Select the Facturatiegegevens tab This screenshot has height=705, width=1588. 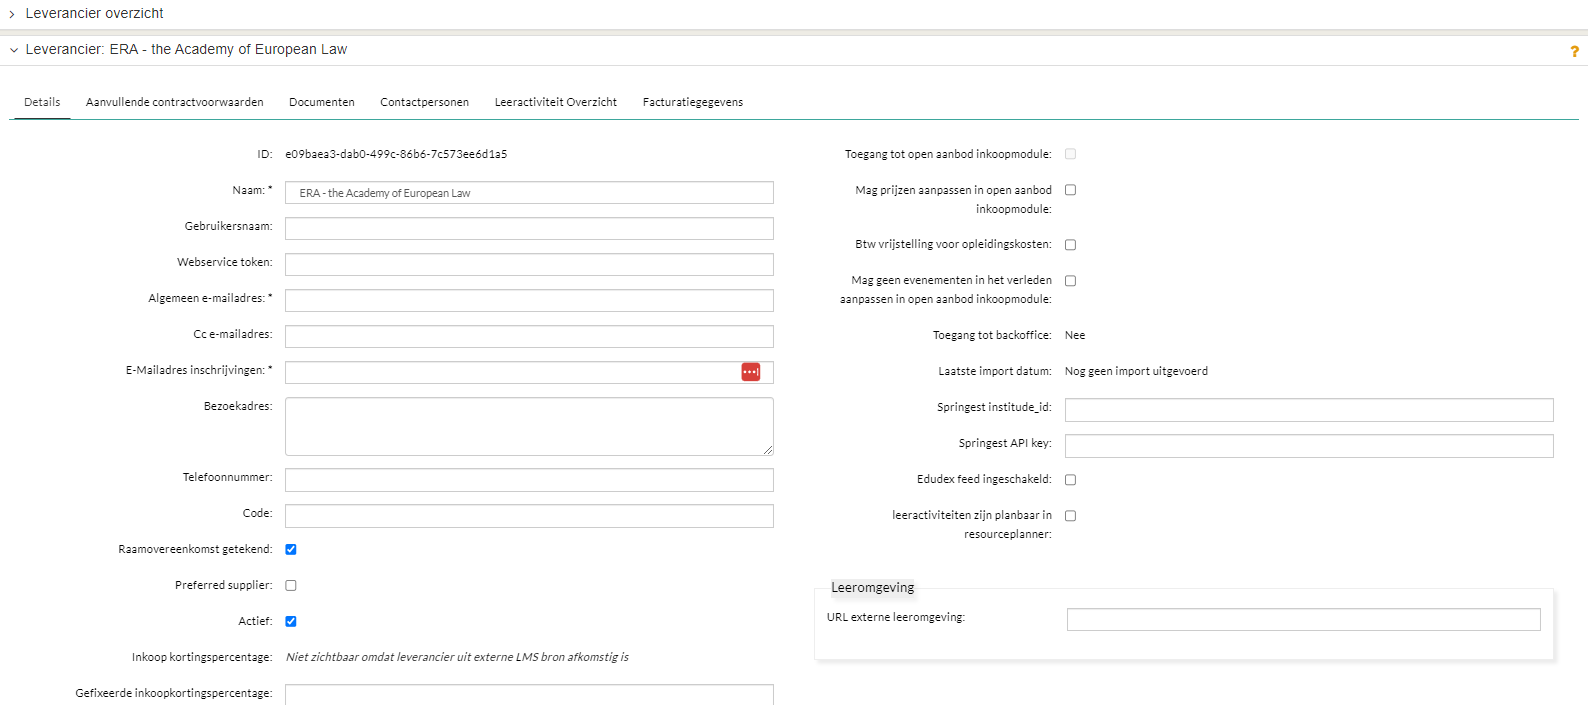click(693, 102)
